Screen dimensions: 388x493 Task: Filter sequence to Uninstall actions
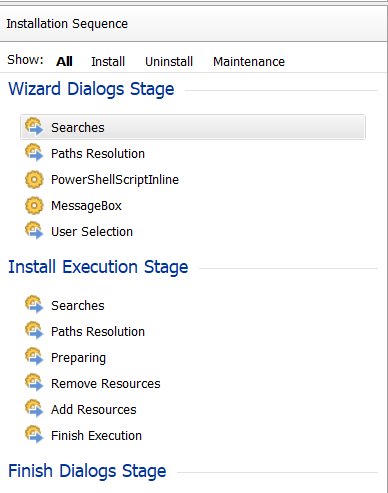[169, 62]
